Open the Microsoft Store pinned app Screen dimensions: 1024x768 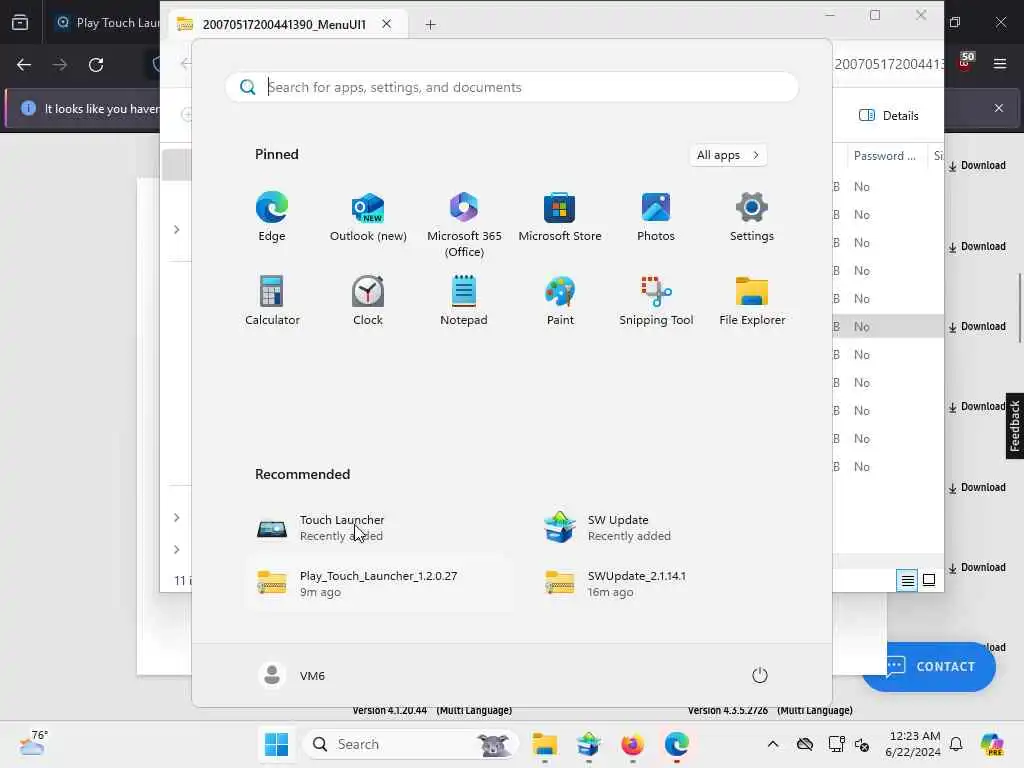560,217
